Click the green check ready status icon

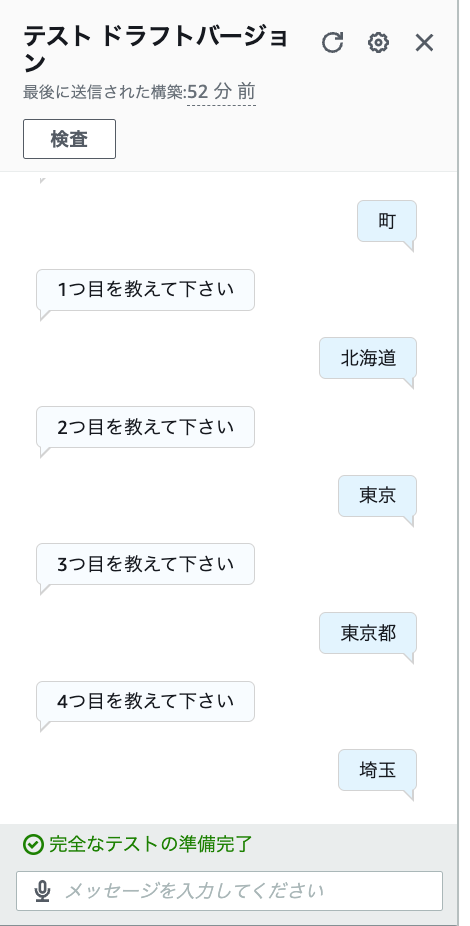click(x=33, y=845)
